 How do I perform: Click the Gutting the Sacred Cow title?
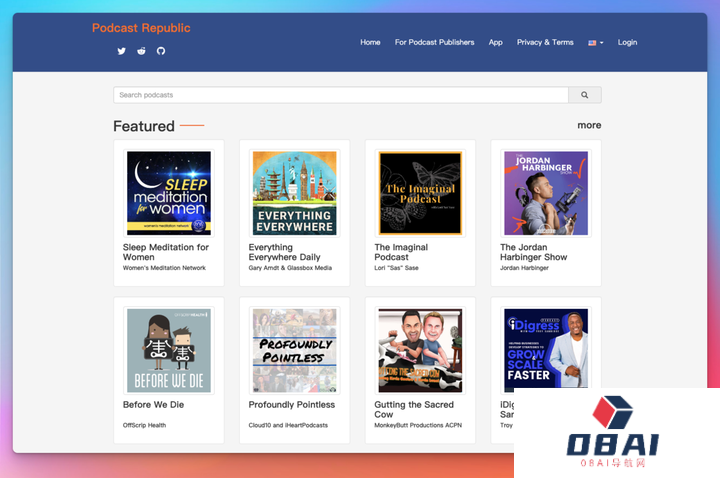tap(414, 410)
